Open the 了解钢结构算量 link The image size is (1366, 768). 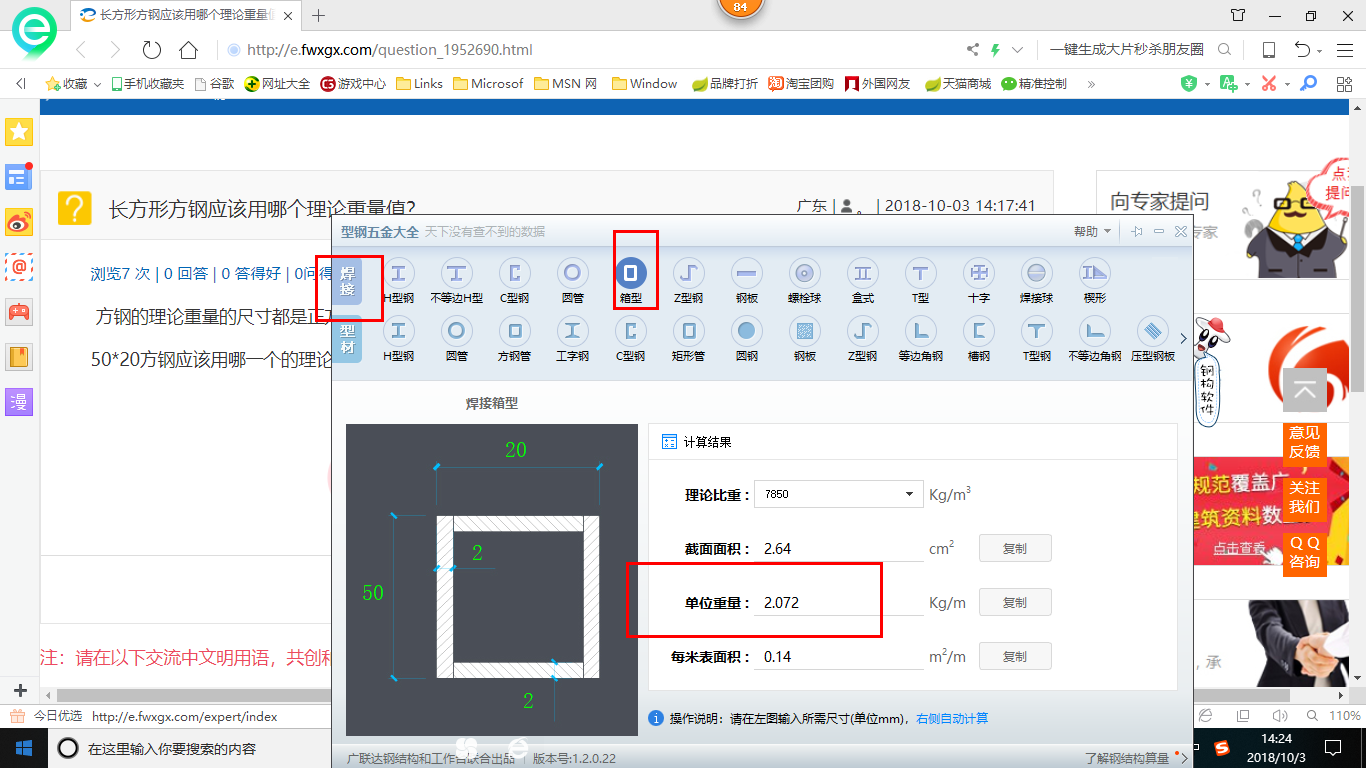tap(1127, 758)
